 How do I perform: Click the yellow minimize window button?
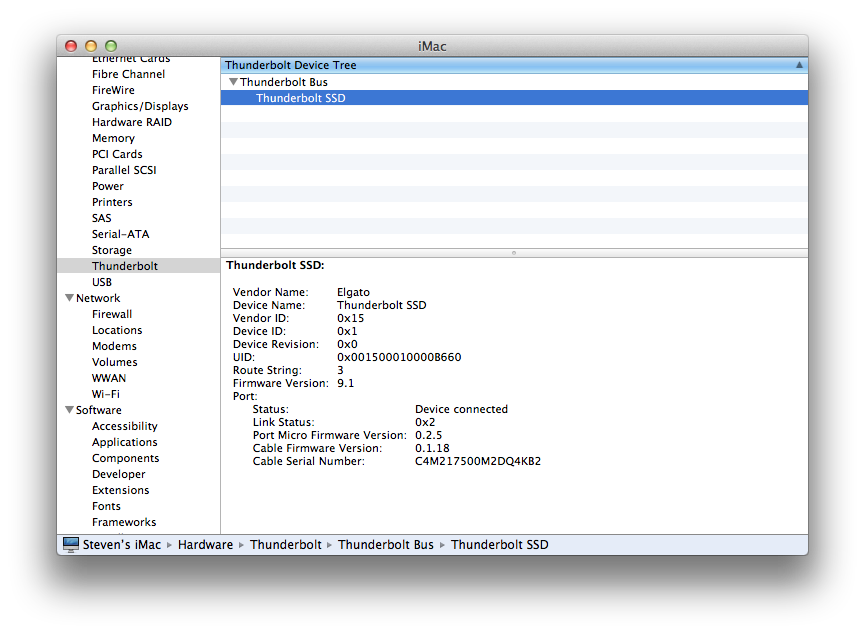pos(91,46)
